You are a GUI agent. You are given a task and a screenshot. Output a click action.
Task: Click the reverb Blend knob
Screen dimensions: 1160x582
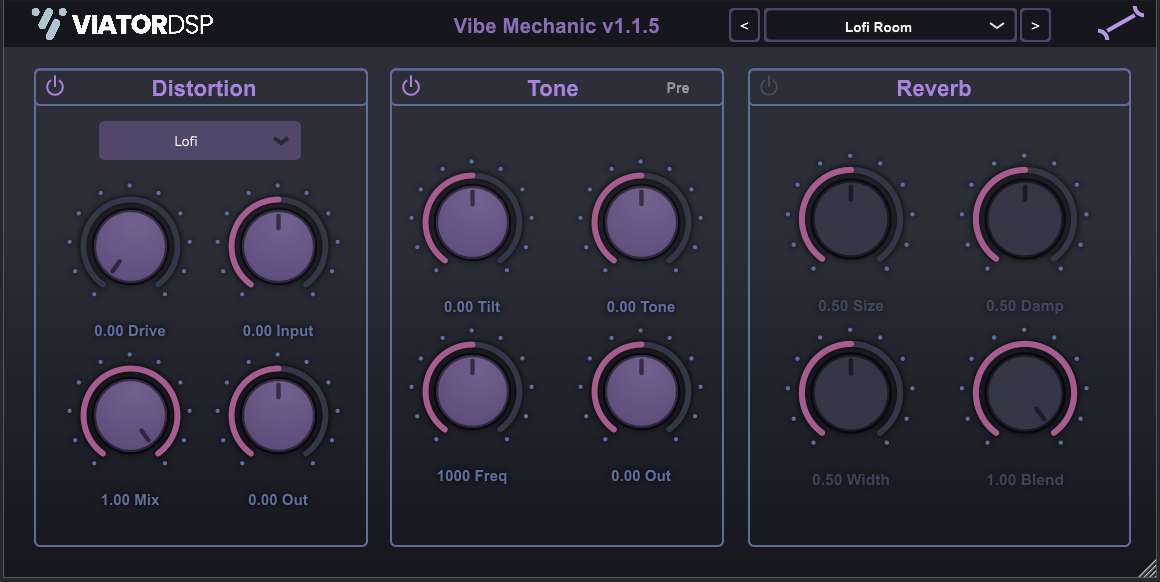(x=1025, y=391)
